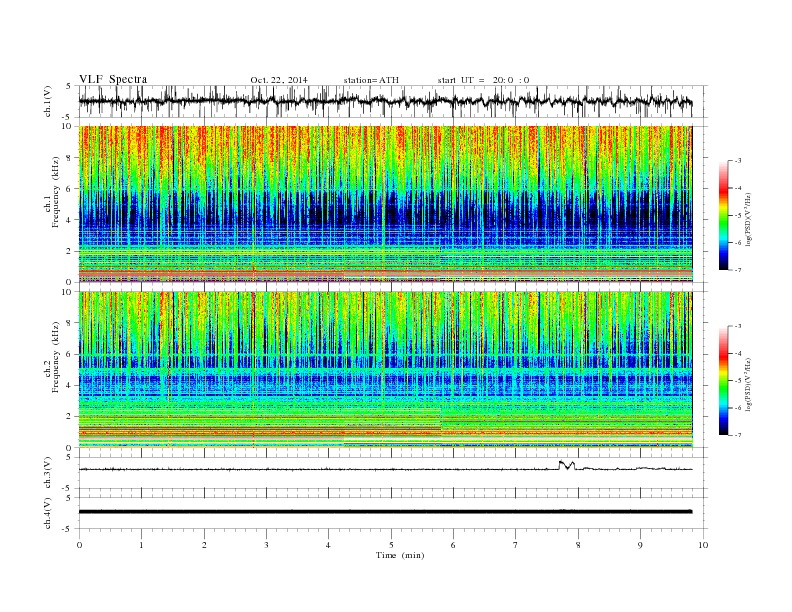This screenshot has width=792, height=612.
Task: Click the "VLF Spectra" title text
Action: pyautogui.click(x=113, y=79)
